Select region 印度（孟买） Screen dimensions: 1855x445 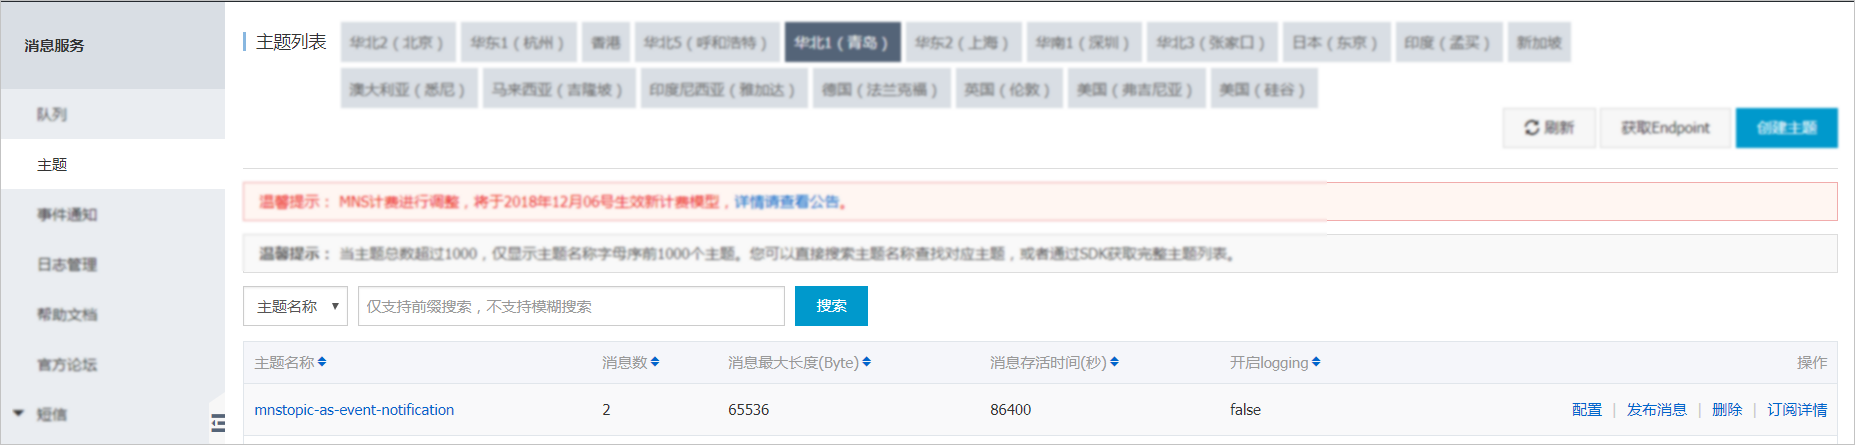click(1448, 42)
